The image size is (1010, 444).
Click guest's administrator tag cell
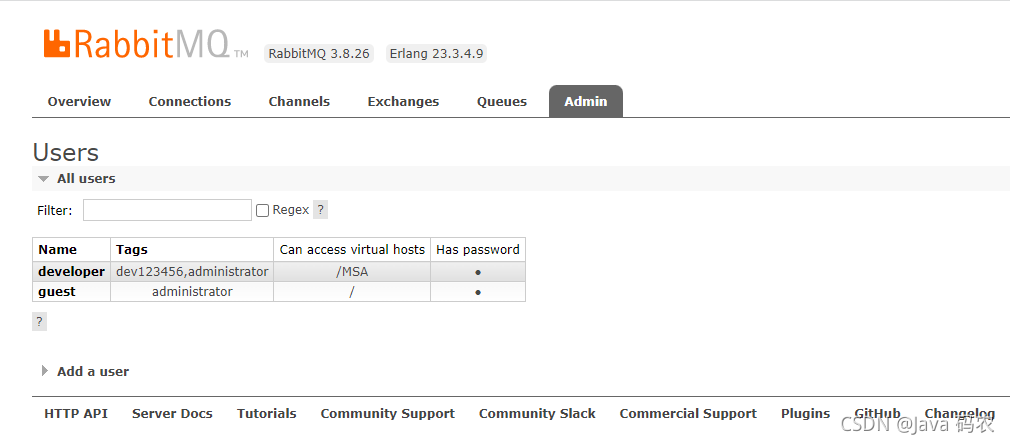[192, 292]
